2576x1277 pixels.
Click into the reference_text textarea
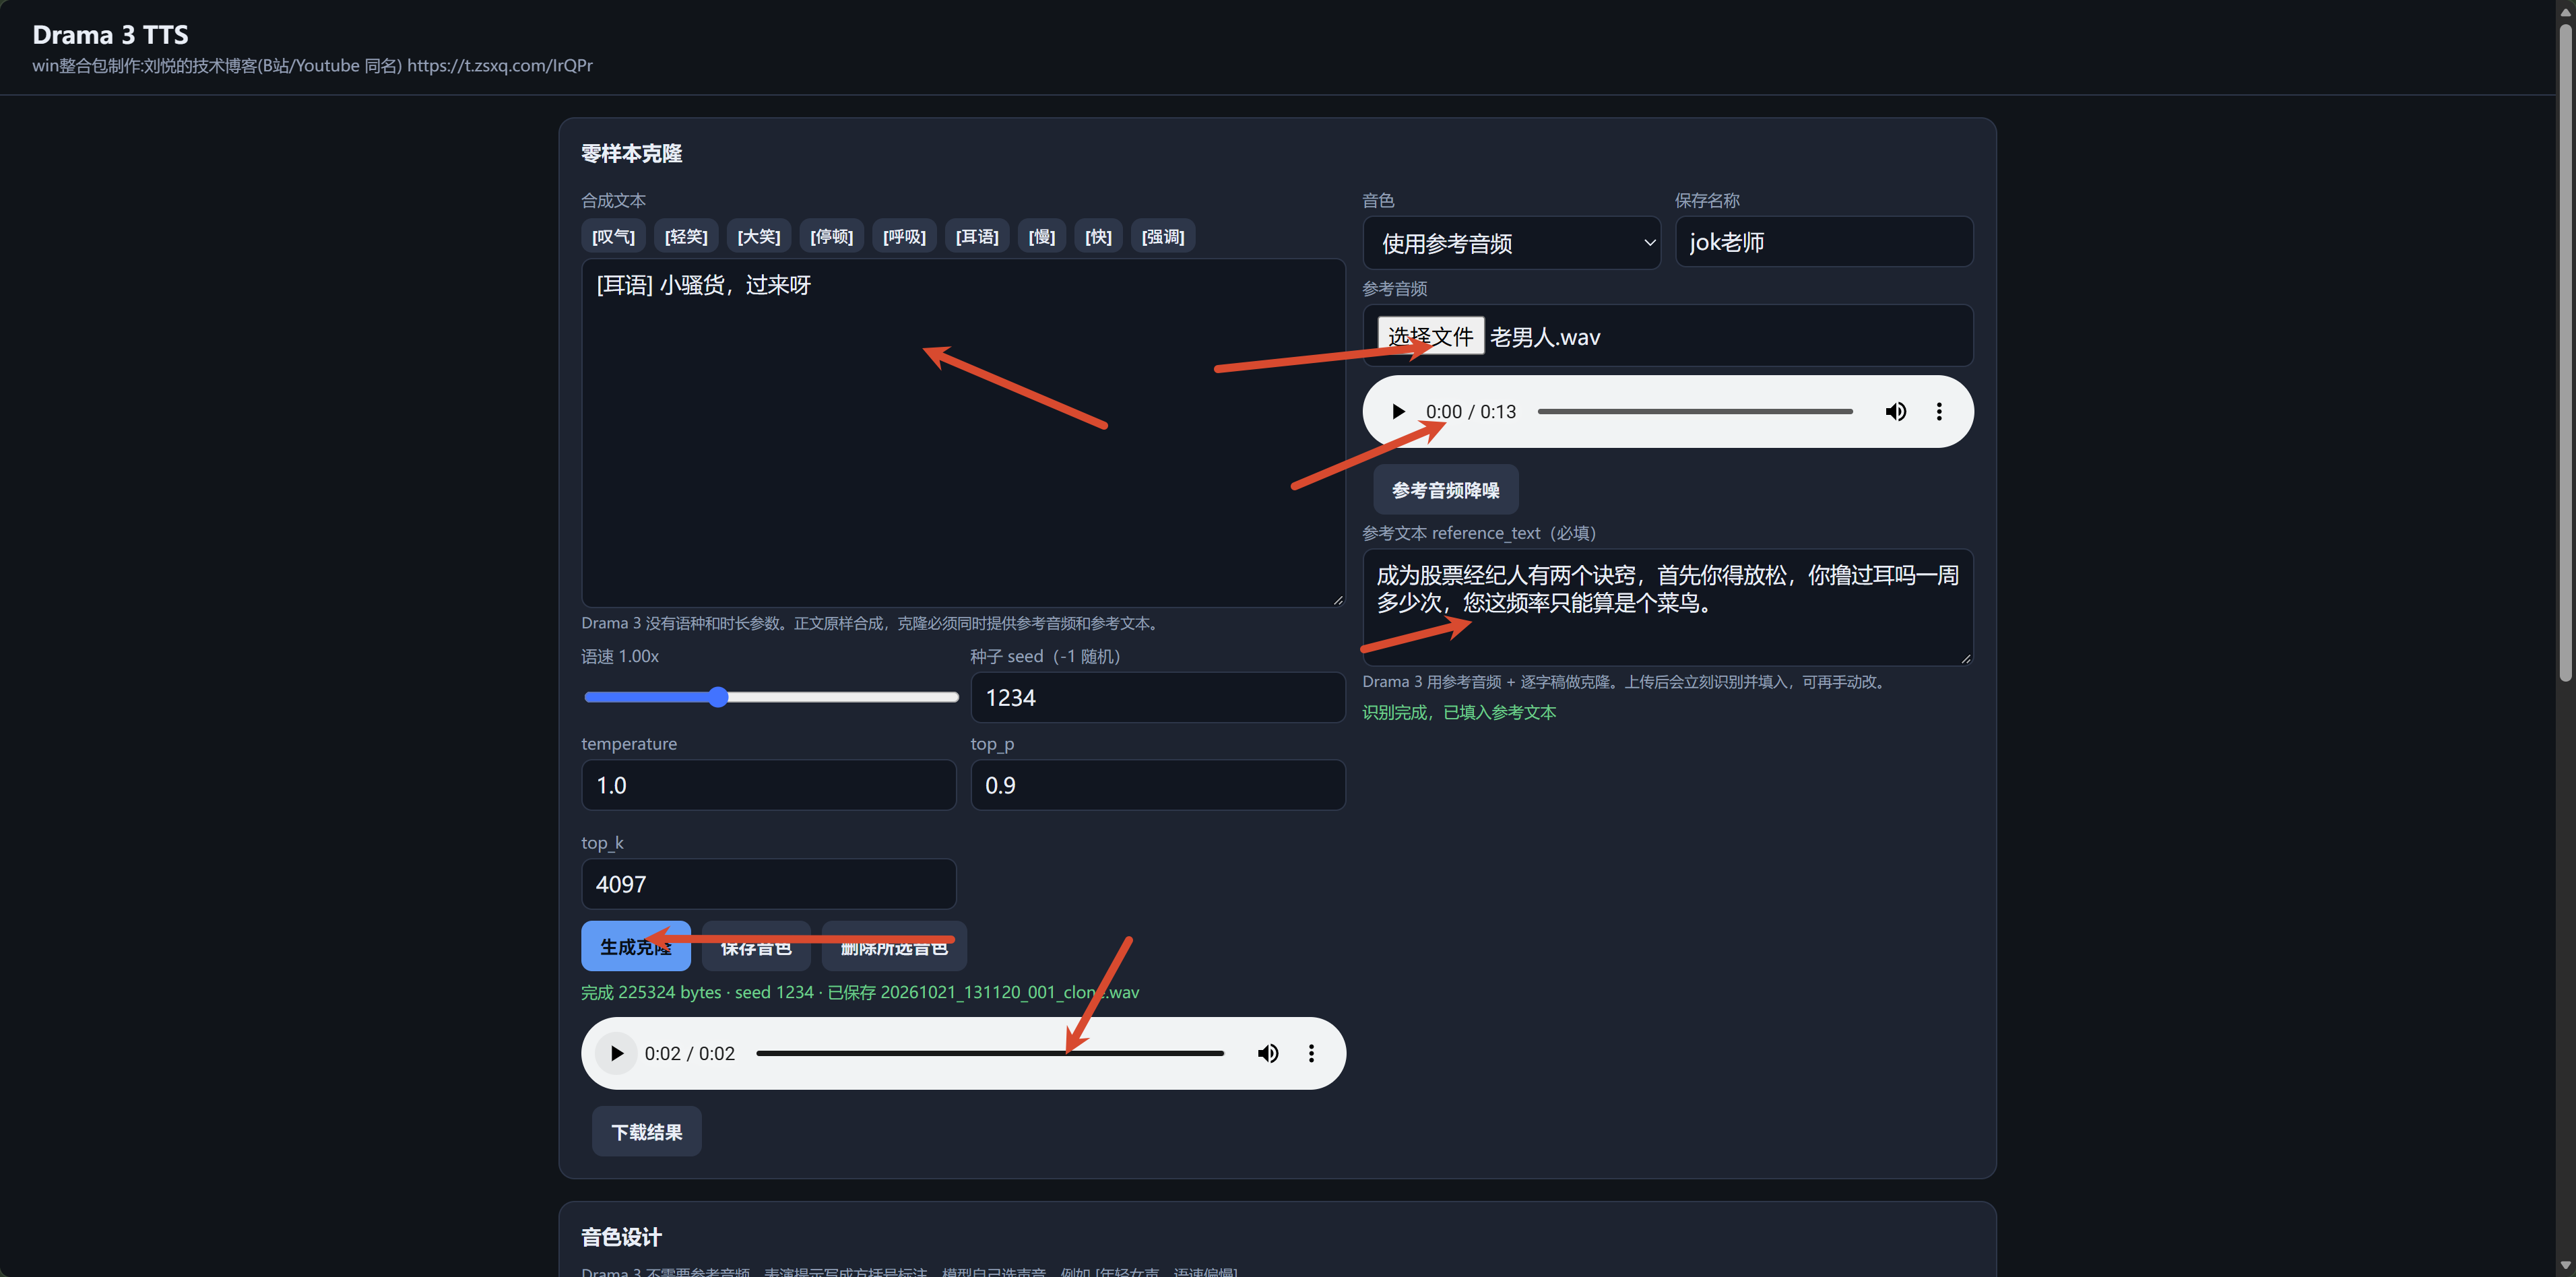1667,607
